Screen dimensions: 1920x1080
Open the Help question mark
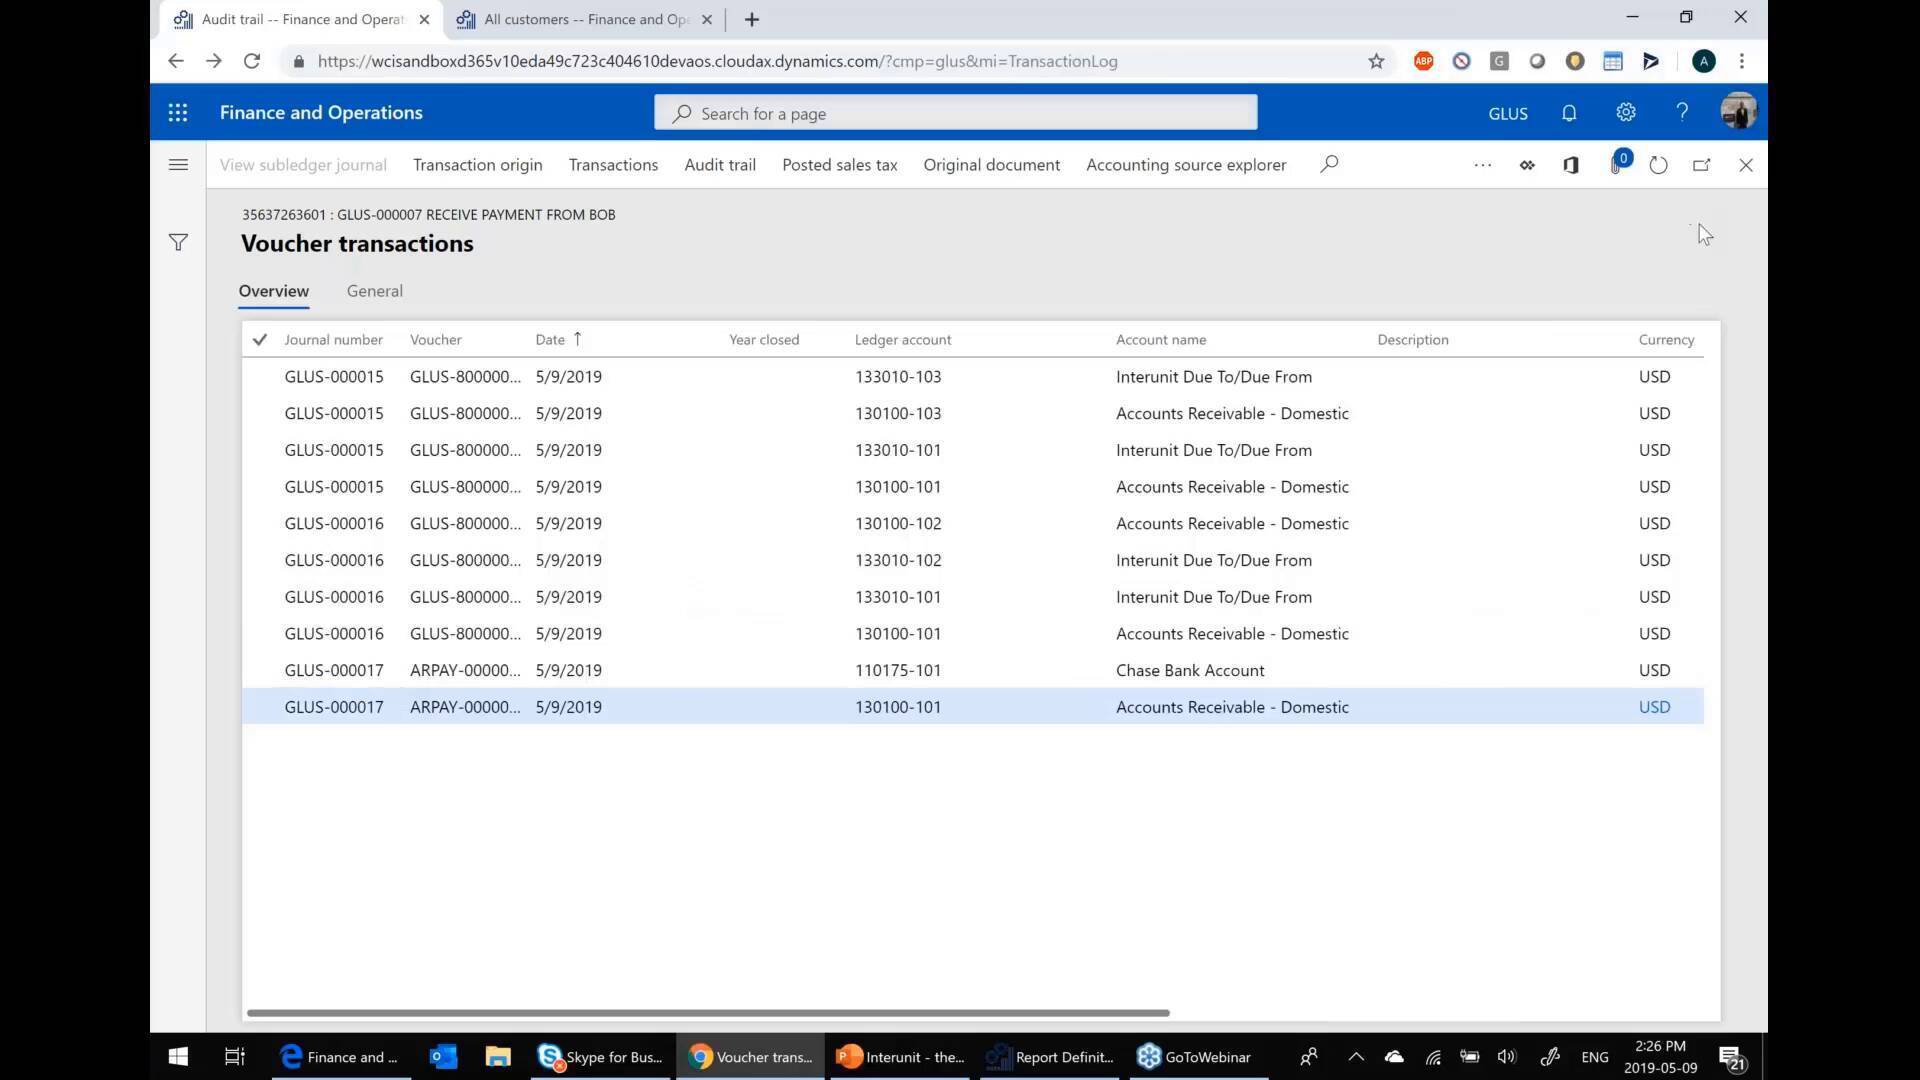(x=1682, y=112)
